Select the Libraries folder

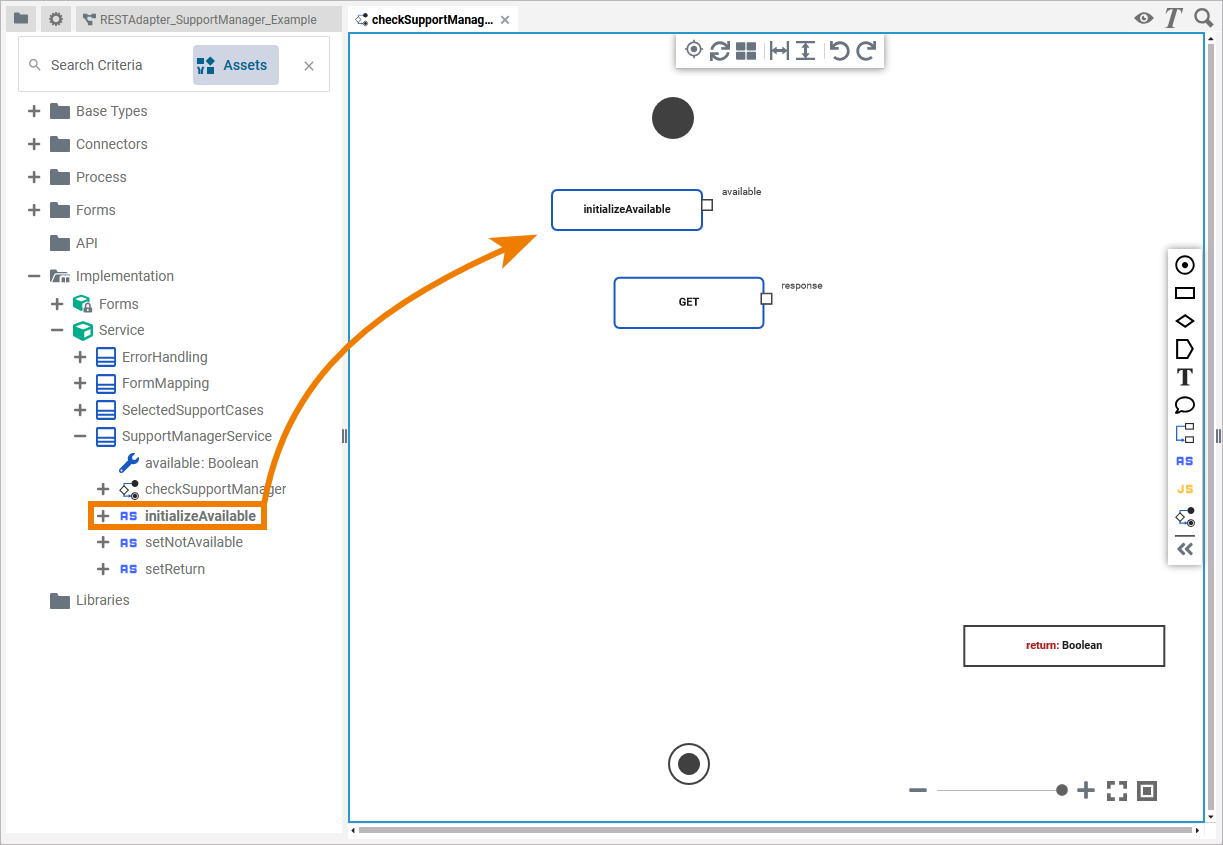90,600
